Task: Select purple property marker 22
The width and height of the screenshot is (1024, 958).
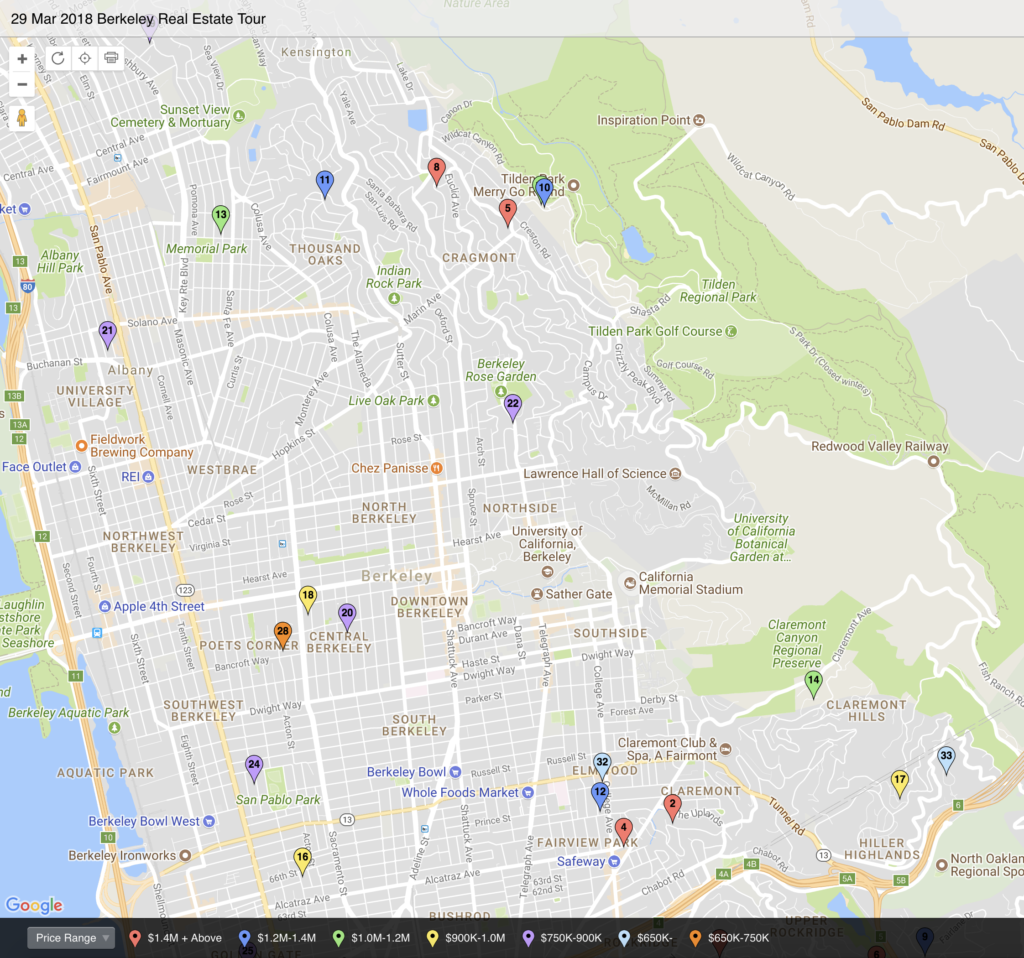Action: (513, 407)
